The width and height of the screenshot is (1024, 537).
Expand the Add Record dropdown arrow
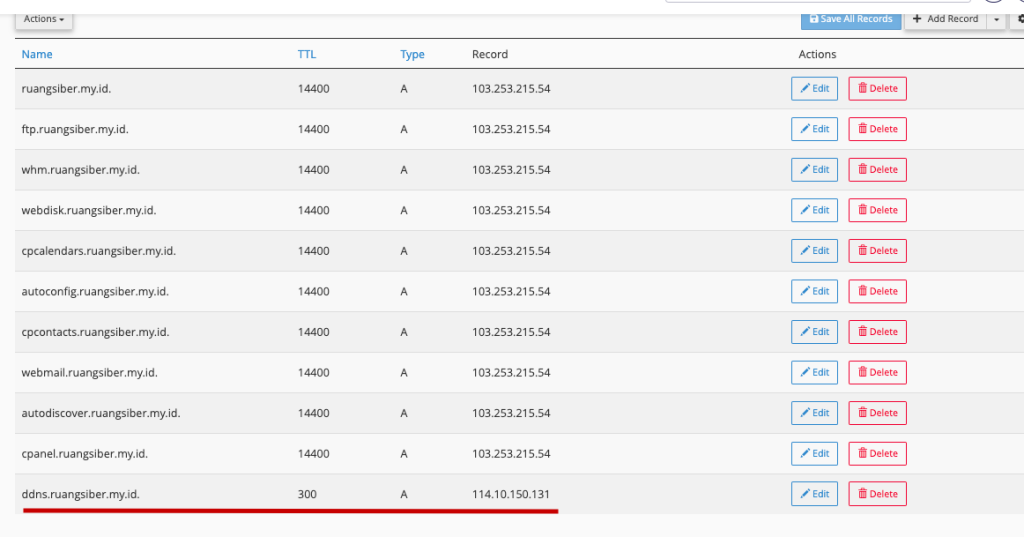click(996, 18)
